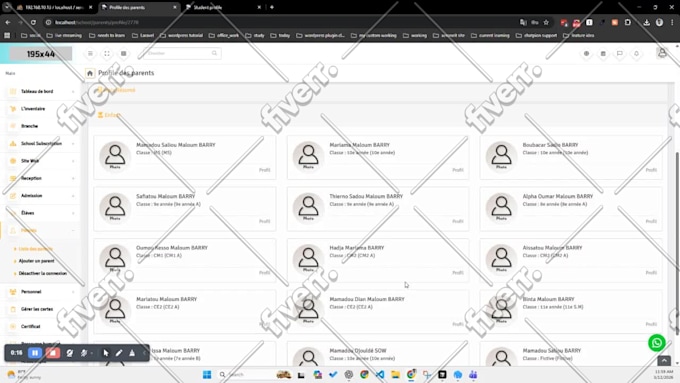Screen dimensions: 680x383
Task: Open Profil link for Boubacar Sadio BARRY
Action: tap(651, 170)
